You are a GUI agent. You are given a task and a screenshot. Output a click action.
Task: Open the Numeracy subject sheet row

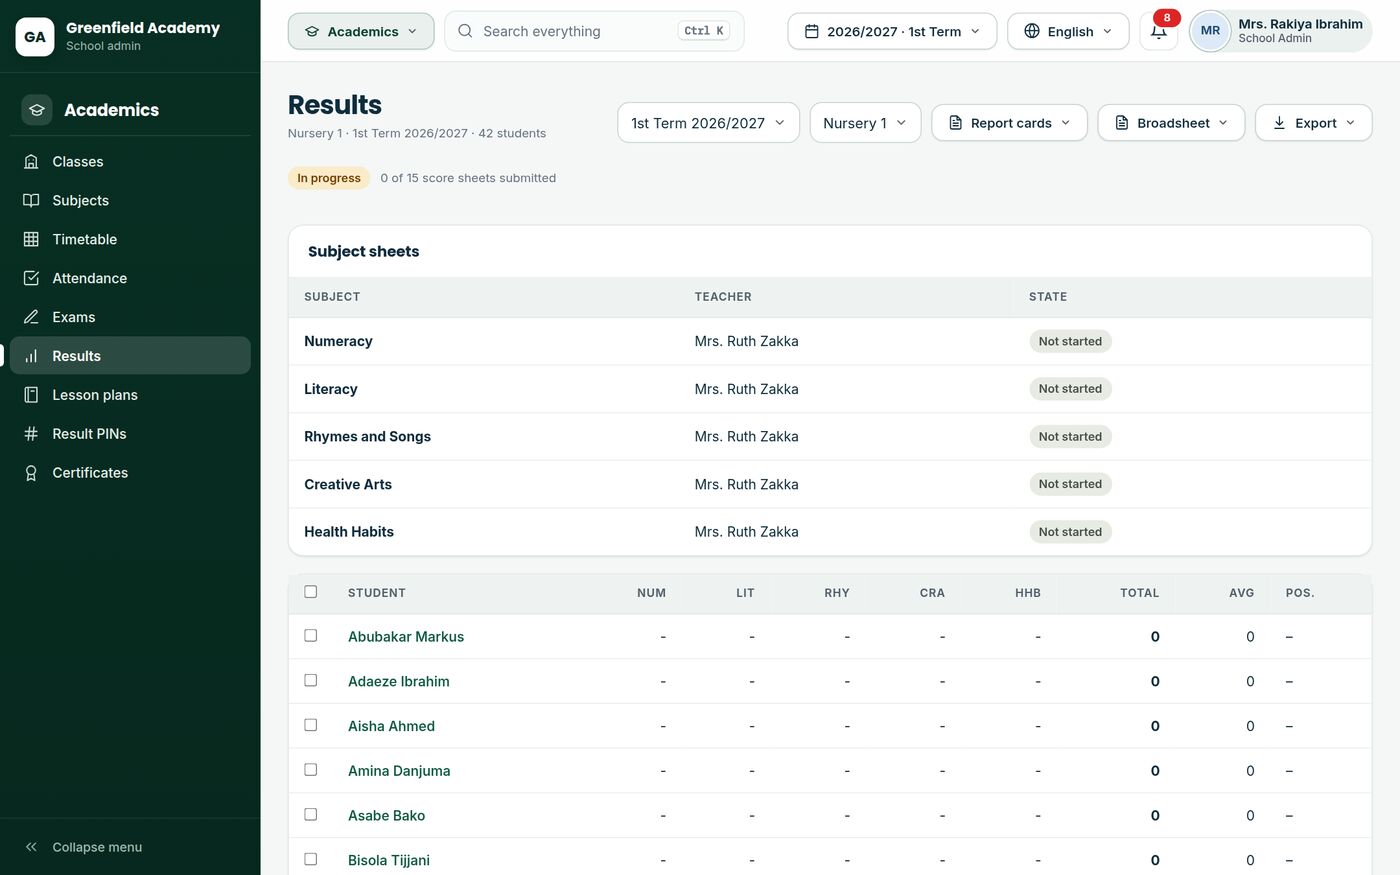830,341
